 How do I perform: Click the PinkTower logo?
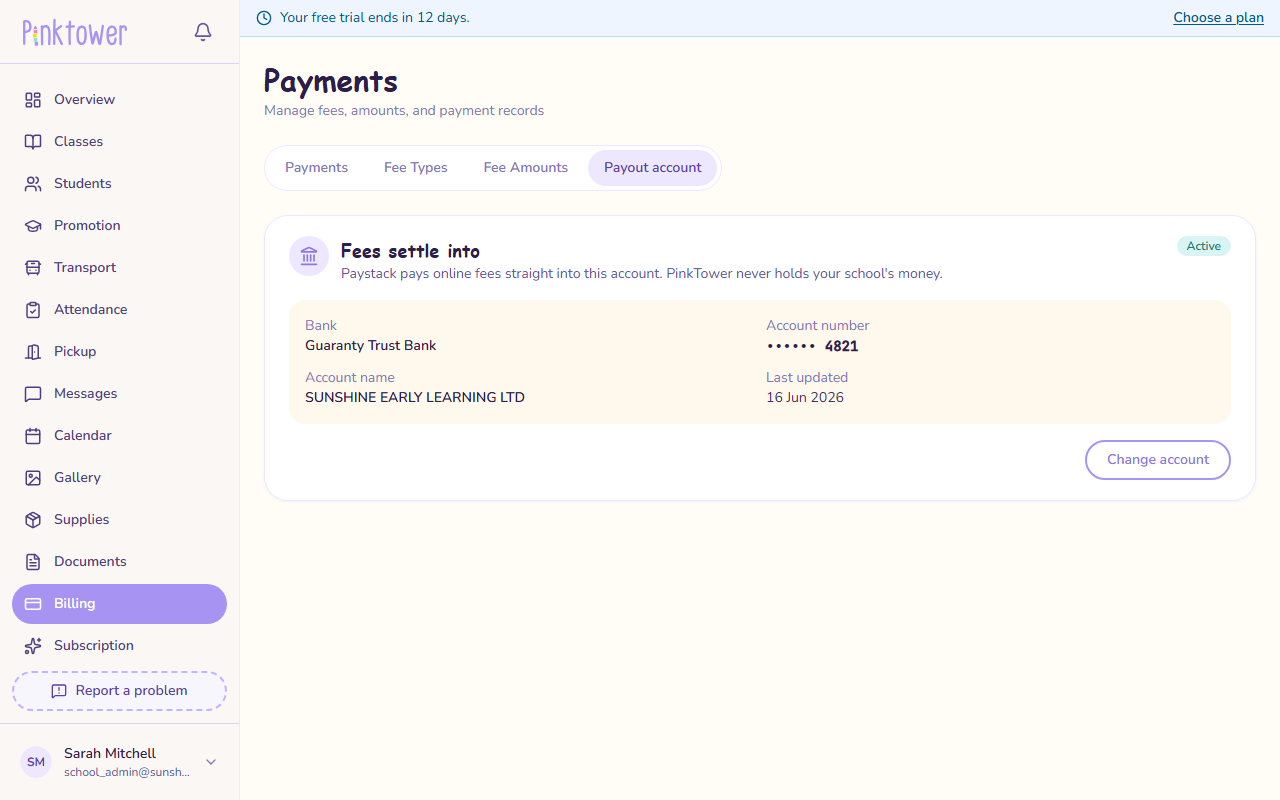tap(75, 33)
